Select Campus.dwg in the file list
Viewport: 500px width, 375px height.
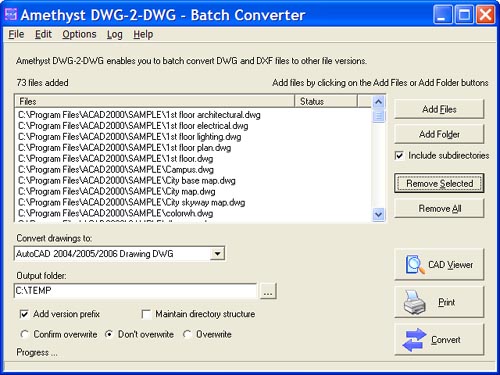pyautogui.click(x=116, y=170)
